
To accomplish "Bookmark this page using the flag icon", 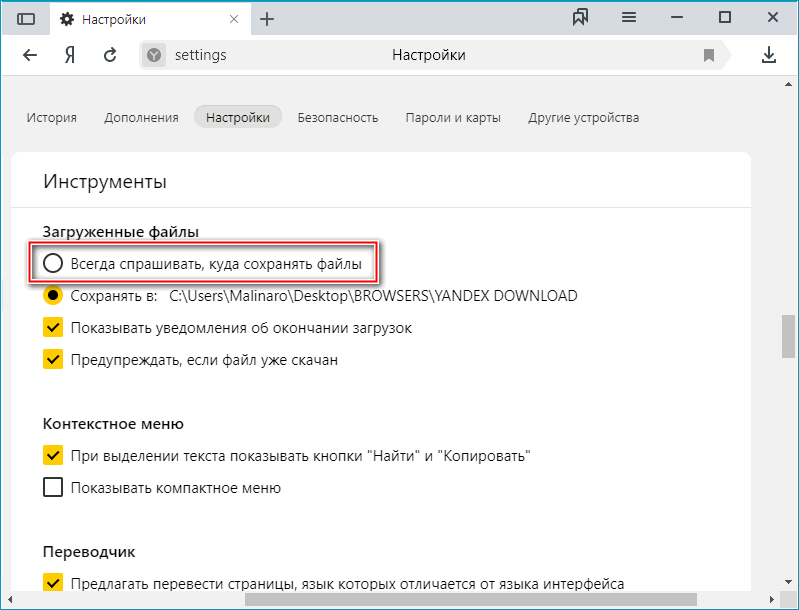I will pyautogui.click(x=709, y=55).
